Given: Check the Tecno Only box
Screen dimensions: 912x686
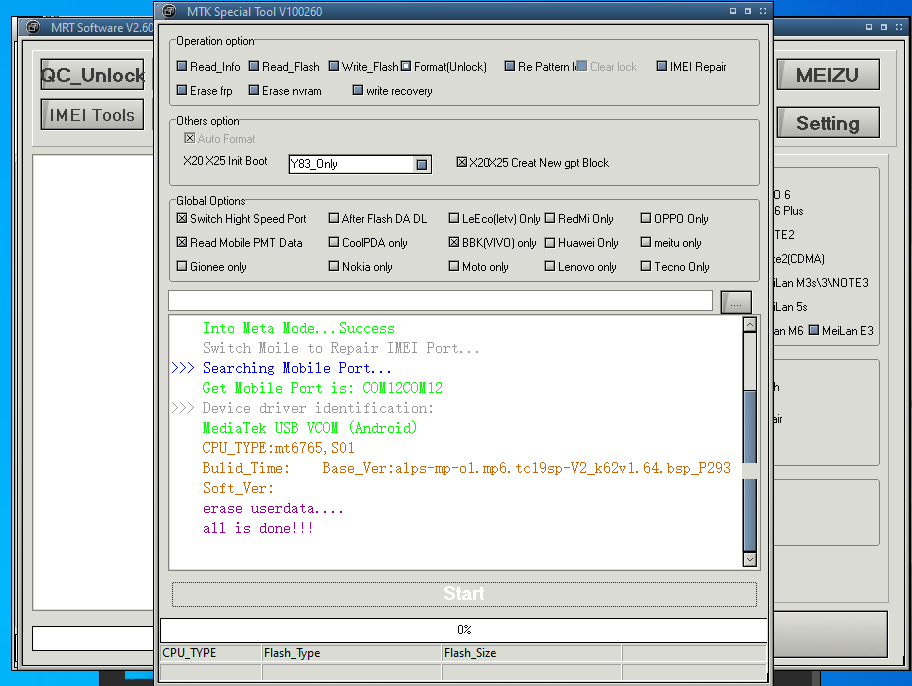Looking at the screenshot, I should point(646,266).
